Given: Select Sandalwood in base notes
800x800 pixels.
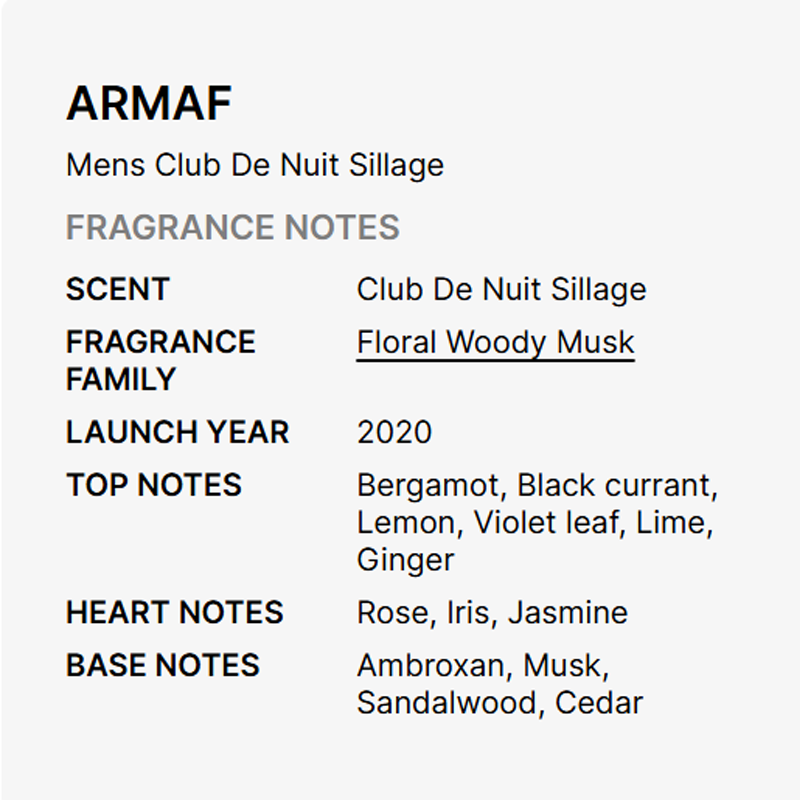Looking at the screenshot, I should click(x=448, y=702).
